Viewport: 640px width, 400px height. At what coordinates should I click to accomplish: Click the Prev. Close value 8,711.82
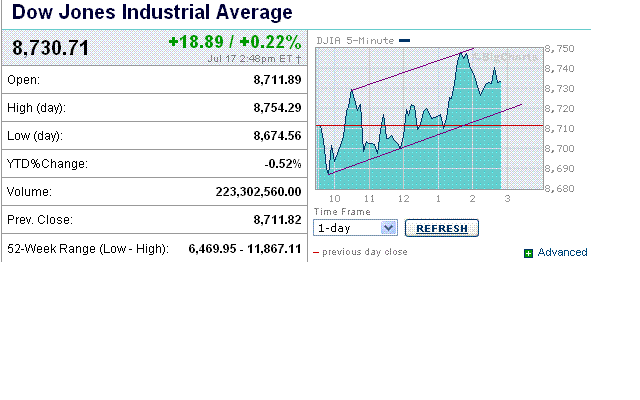277,220
